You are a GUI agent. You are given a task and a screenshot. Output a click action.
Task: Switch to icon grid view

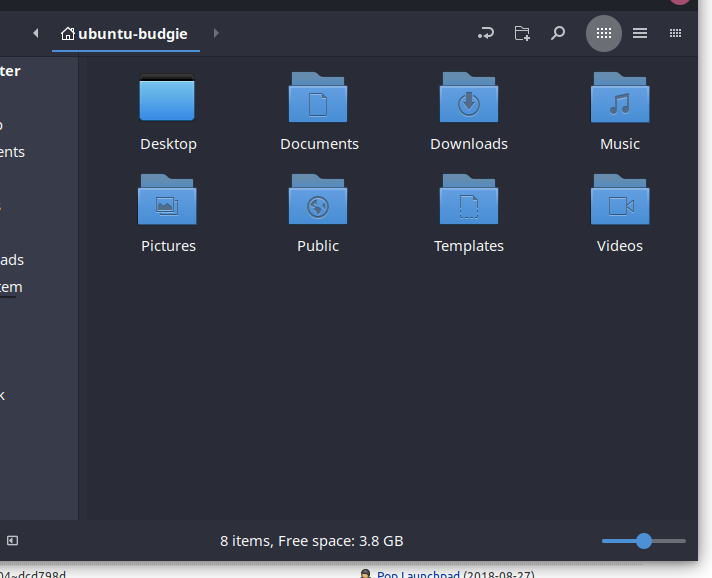[604, 33]
